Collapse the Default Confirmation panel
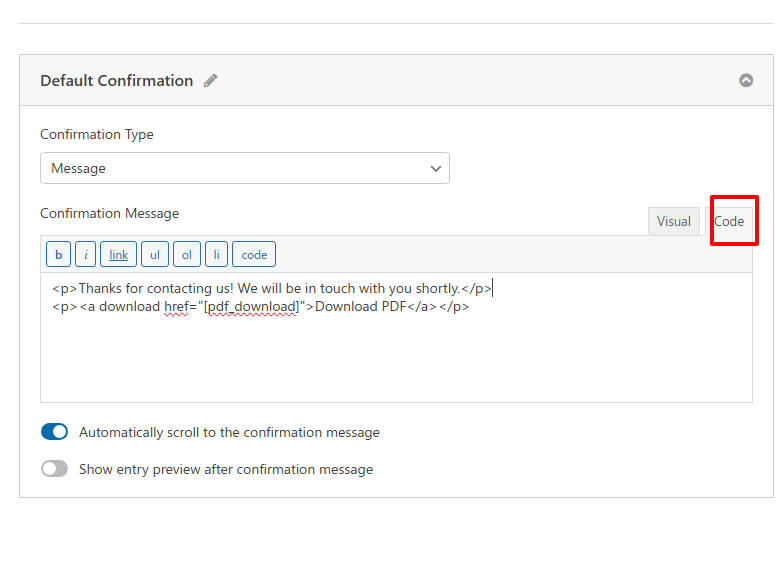Viewport: 783px width, 571px height. (x=746, y=80)
